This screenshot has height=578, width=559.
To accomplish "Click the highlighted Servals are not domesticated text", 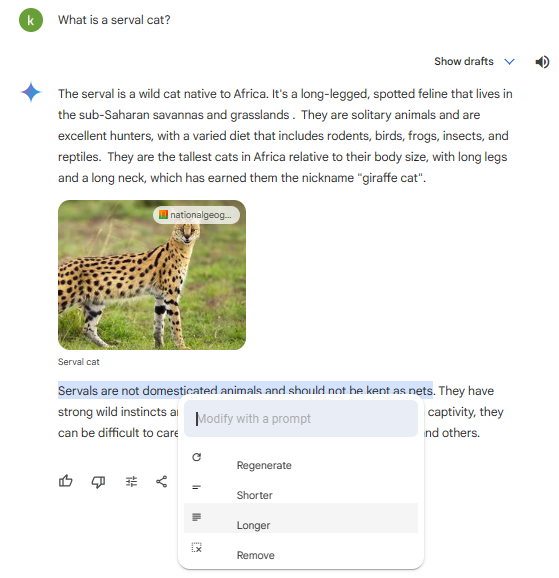I will 245,390.
